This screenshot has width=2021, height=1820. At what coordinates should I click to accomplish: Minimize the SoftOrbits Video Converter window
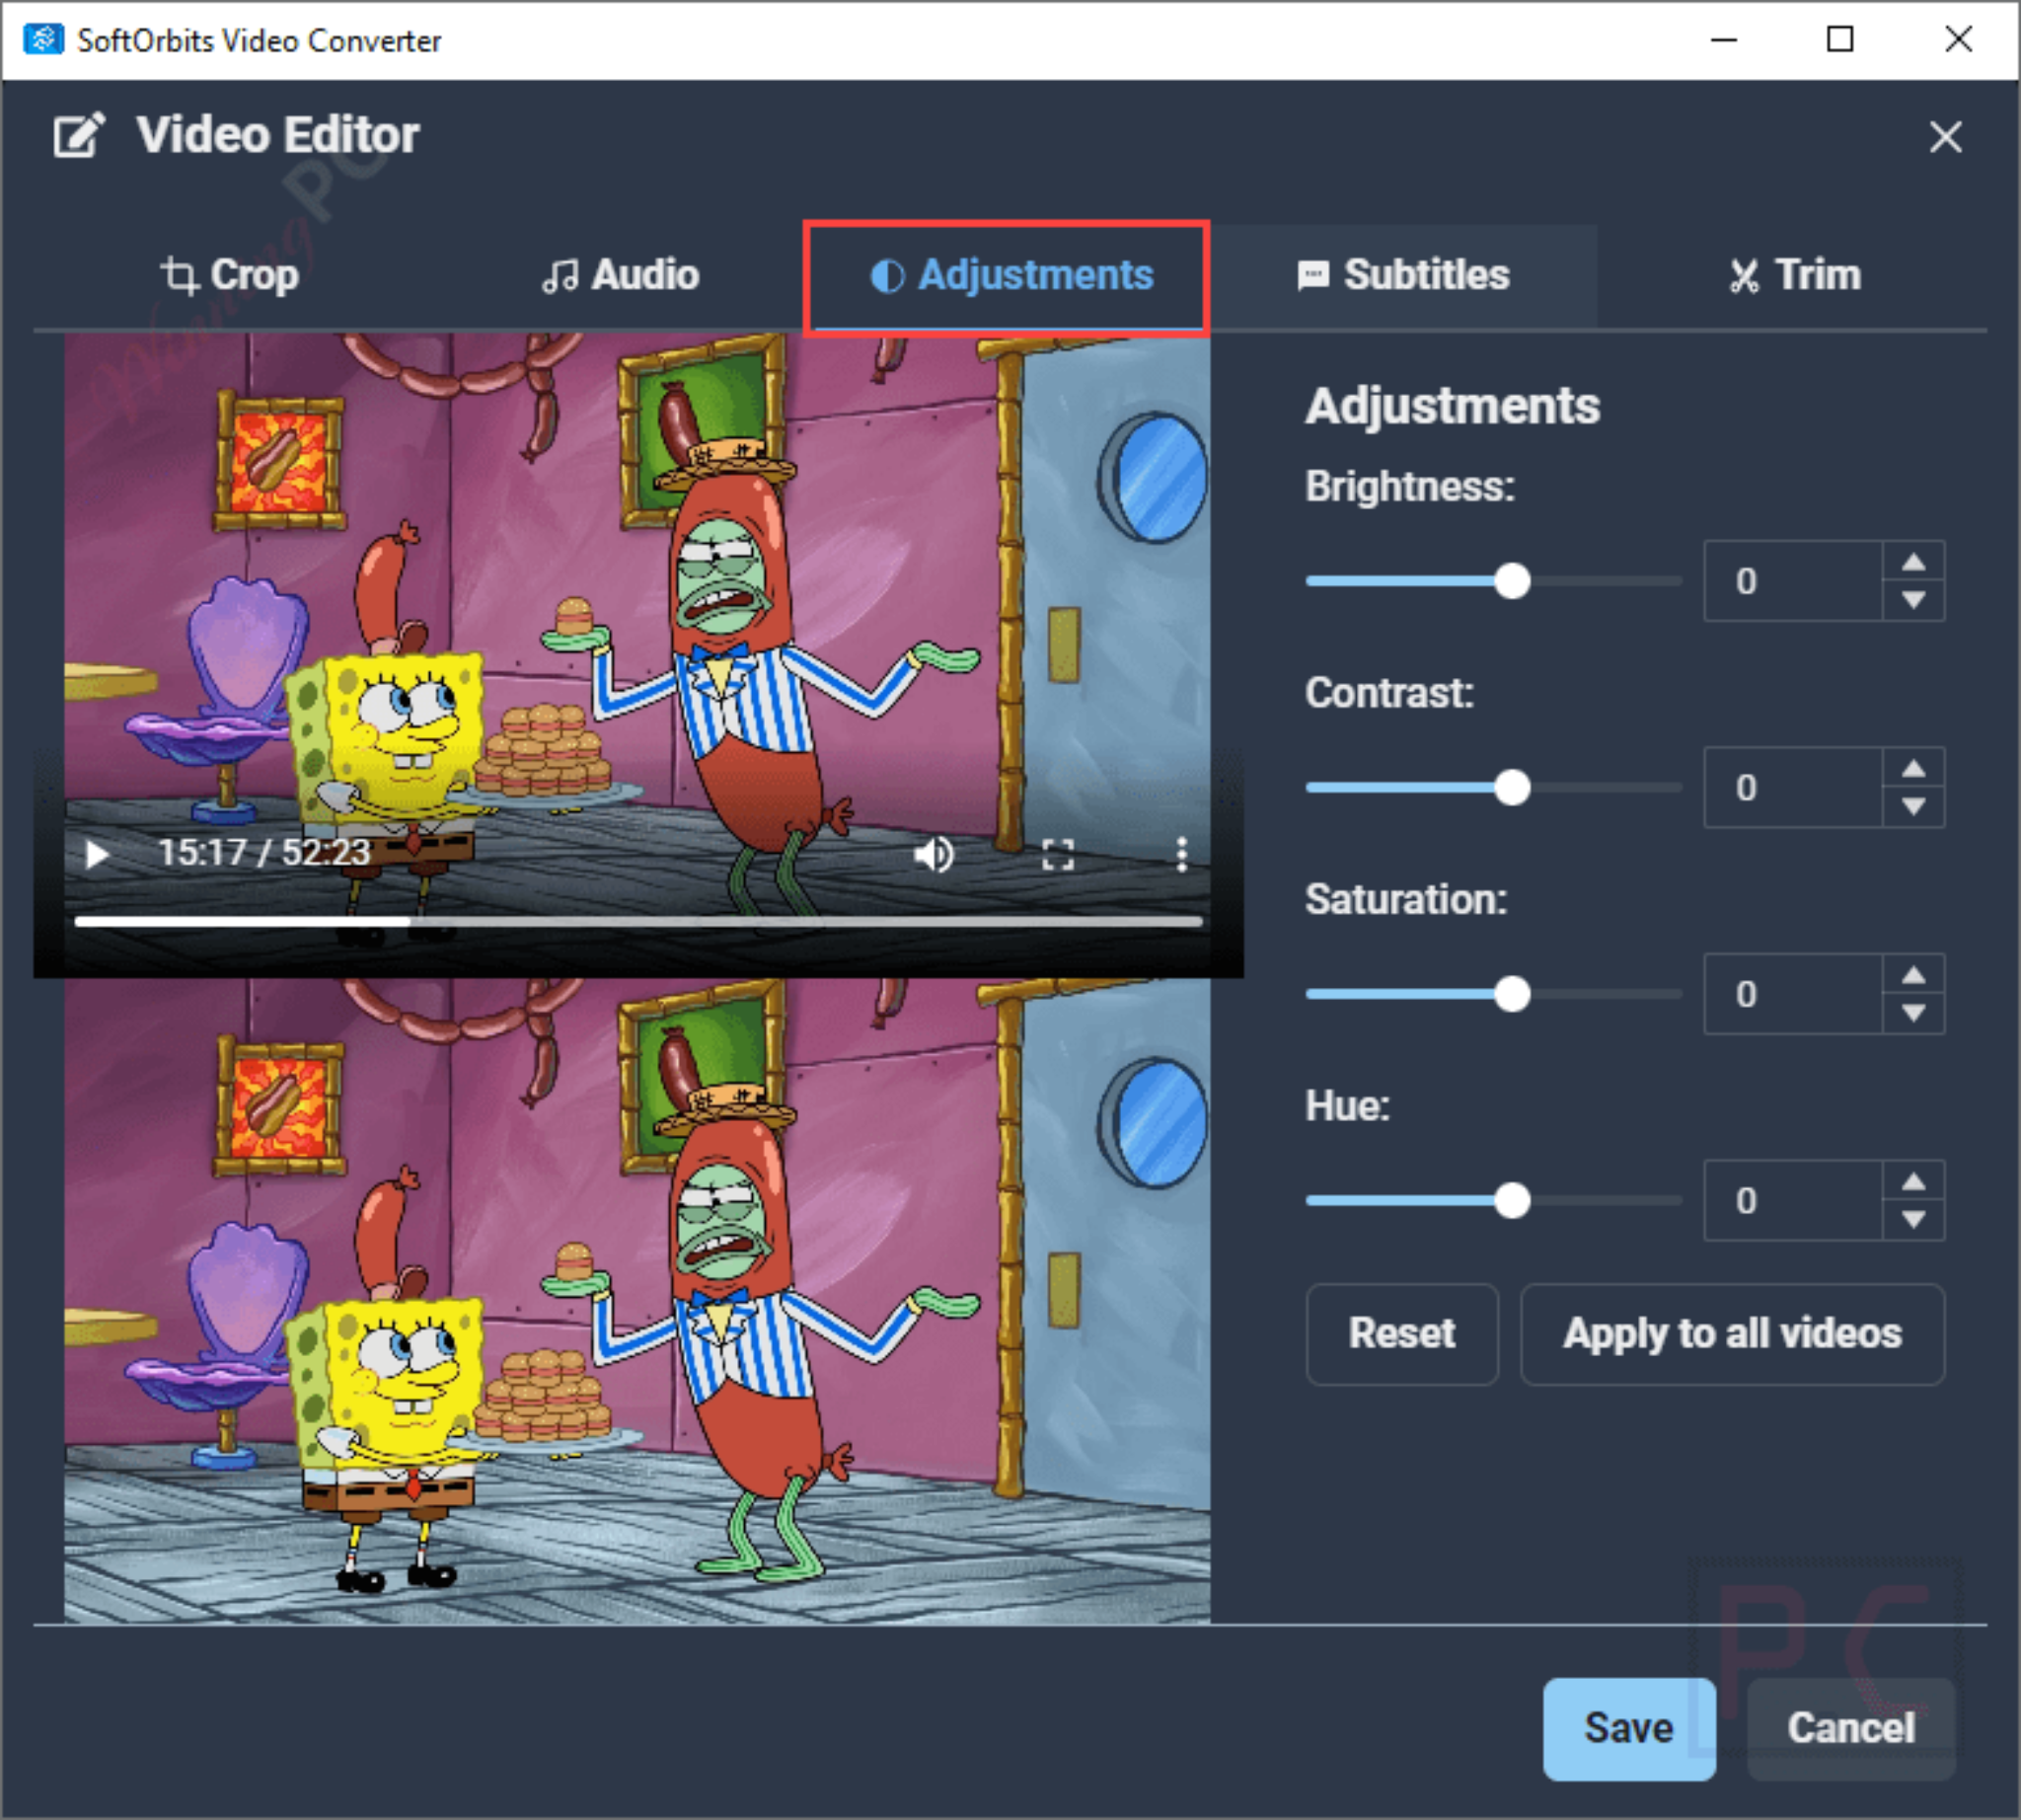[1723, 40]
